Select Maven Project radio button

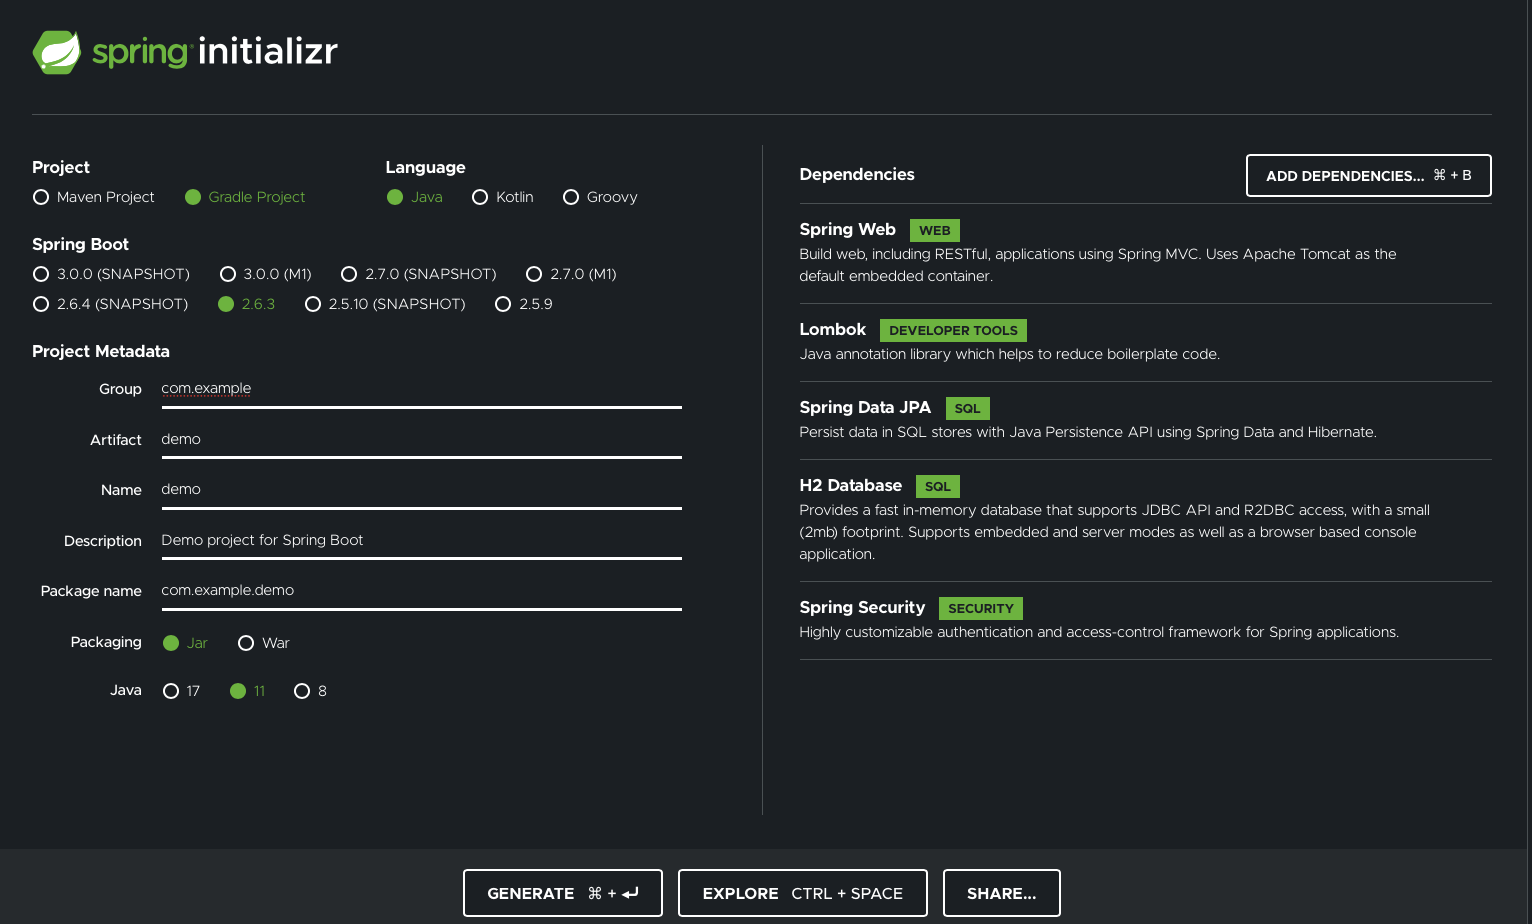41,197
